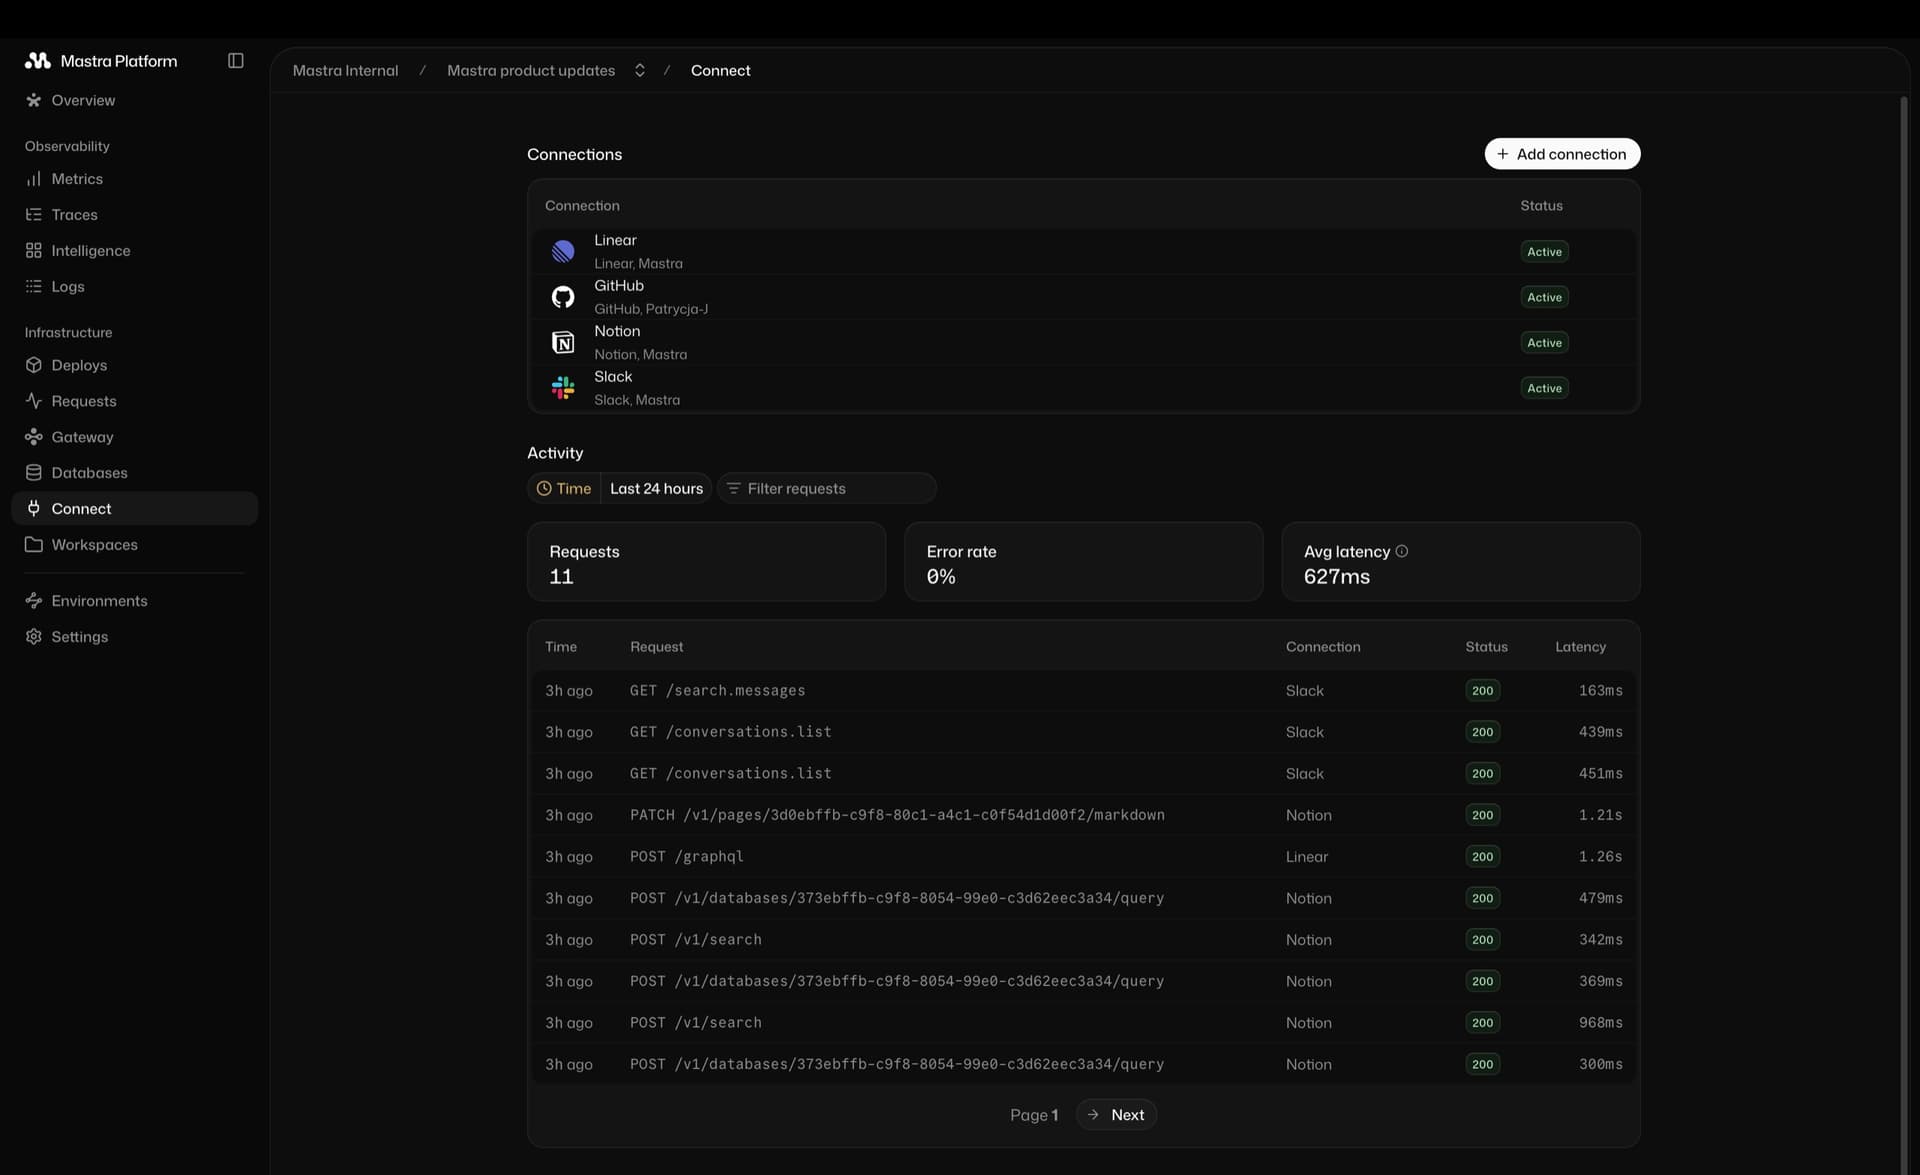
Task: Collapse the sidebar with the panel icon
Action: point(236,61)
